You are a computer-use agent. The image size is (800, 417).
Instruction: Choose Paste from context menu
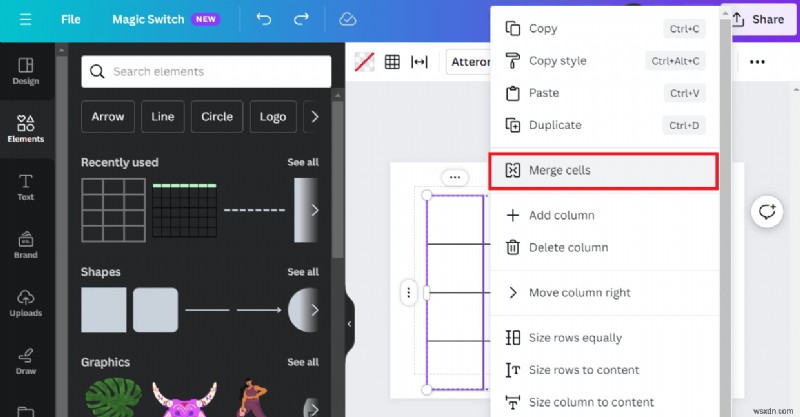coord(605,93)
